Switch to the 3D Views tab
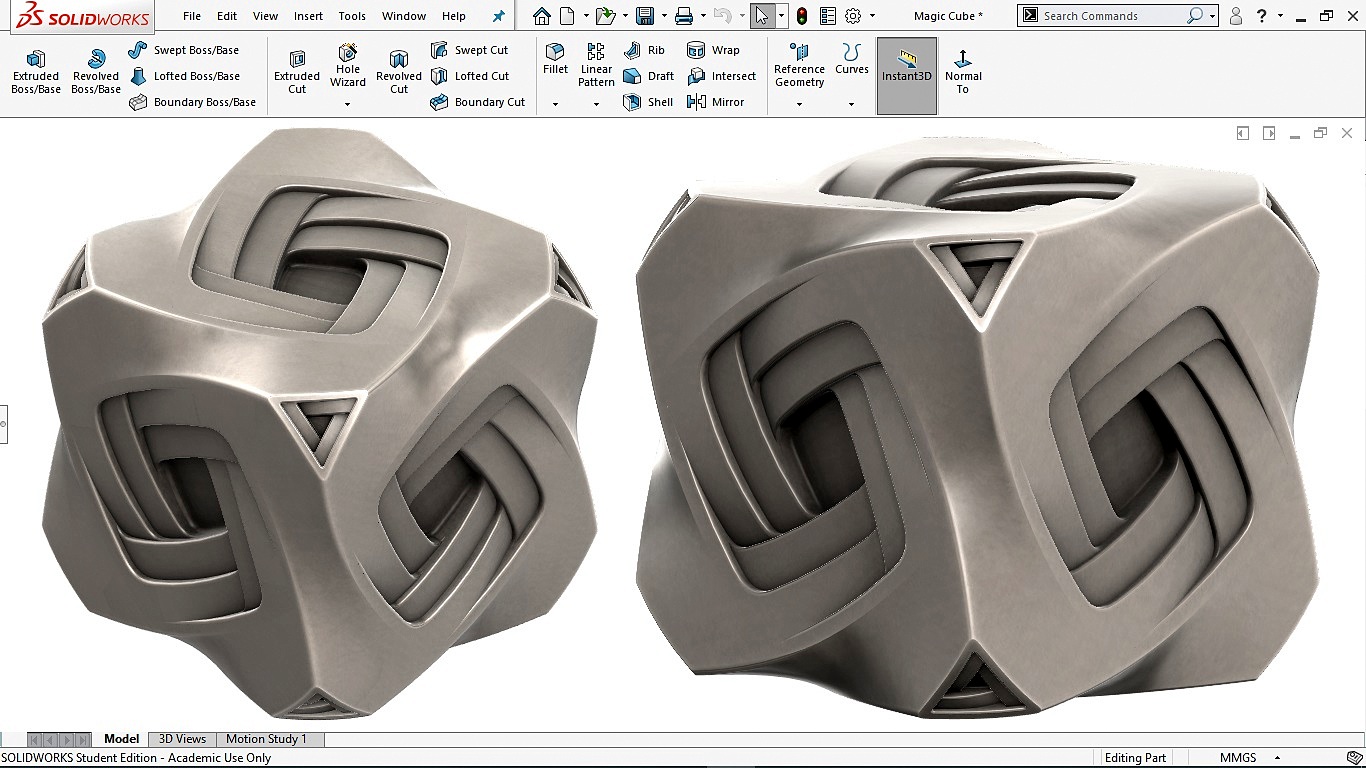Image resolution: width=1366 pixels, height=768 pixels. click(182, 739)
